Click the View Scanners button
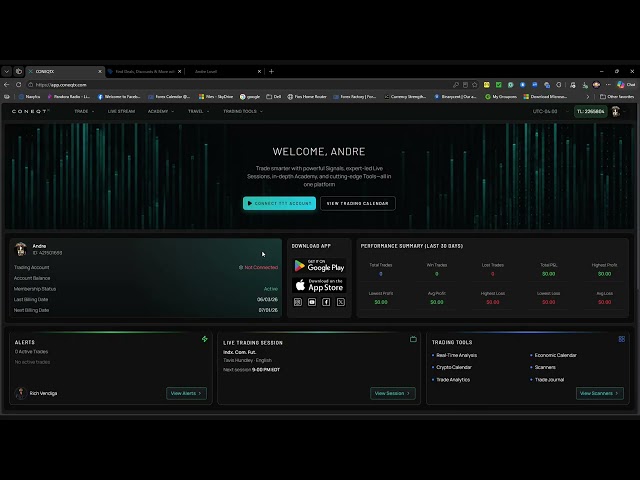The width and height of the screenshot is (640, 480). pos(600,393)
